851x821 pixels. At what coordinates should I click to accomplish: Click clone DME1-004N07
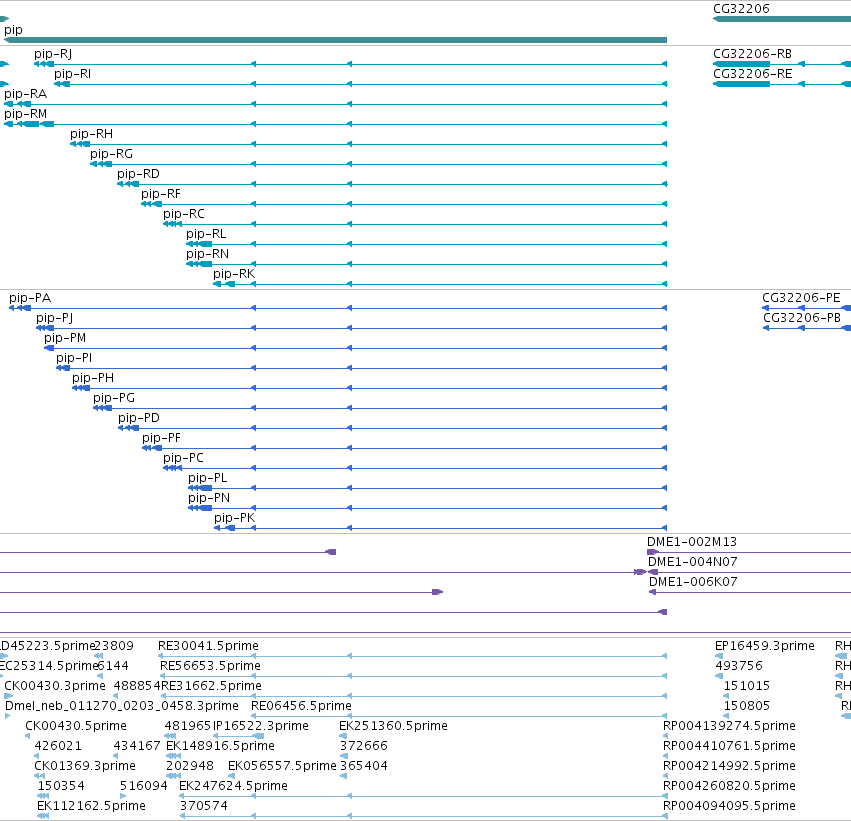pyautogui.click(x=693, y=562)
